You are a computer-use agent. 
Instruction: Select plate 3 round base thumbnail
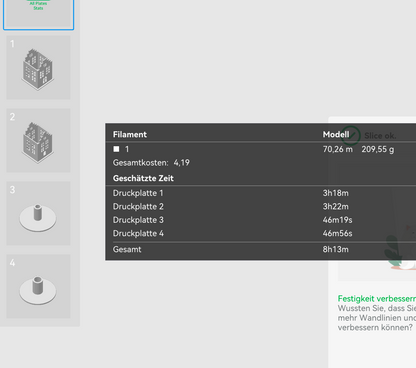click(38, 213)
